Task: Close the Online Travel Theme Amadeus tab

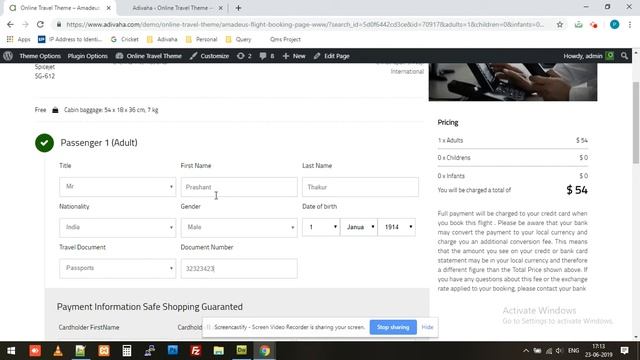Action: [109, 8]
